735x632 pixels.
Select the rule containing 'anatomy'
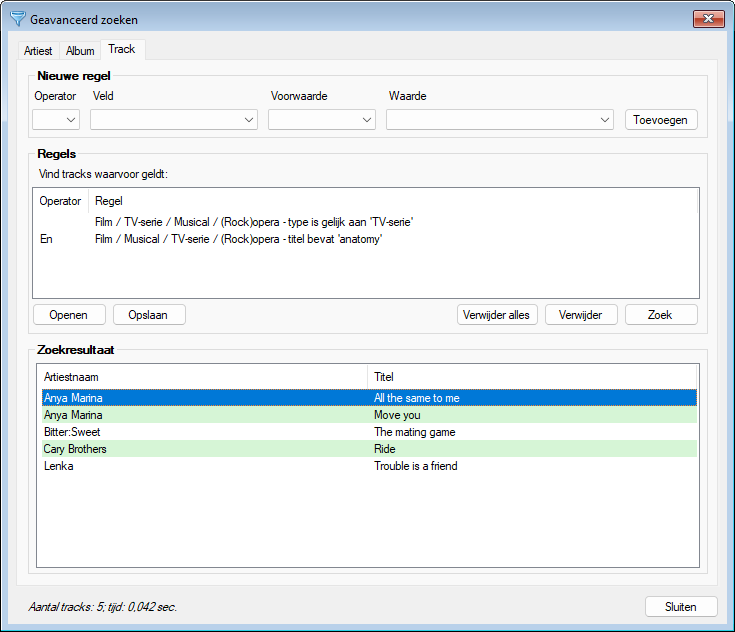239,239
